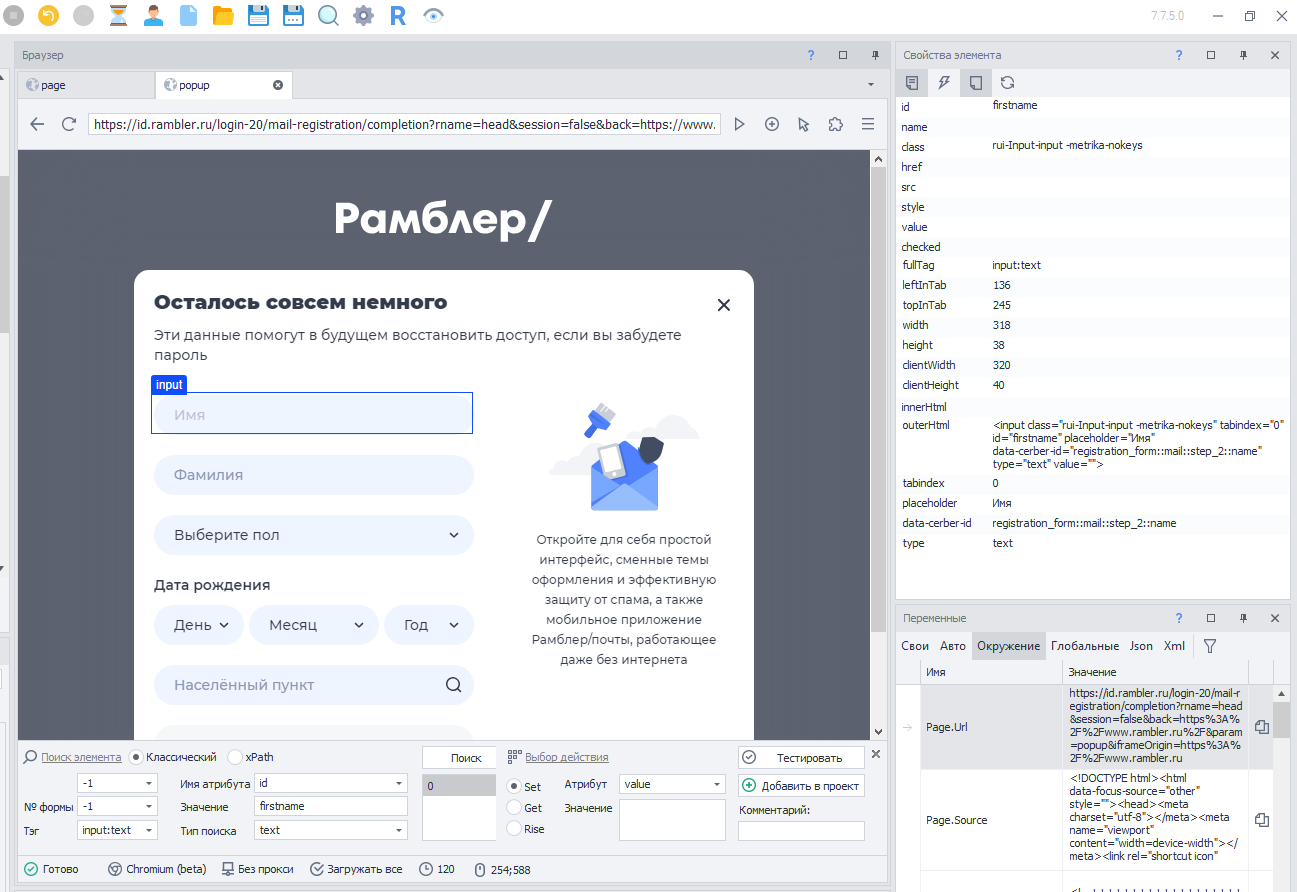Open the Выберите пол dropdown
This screenshot has height=892, width=1297.
point(314,535)
